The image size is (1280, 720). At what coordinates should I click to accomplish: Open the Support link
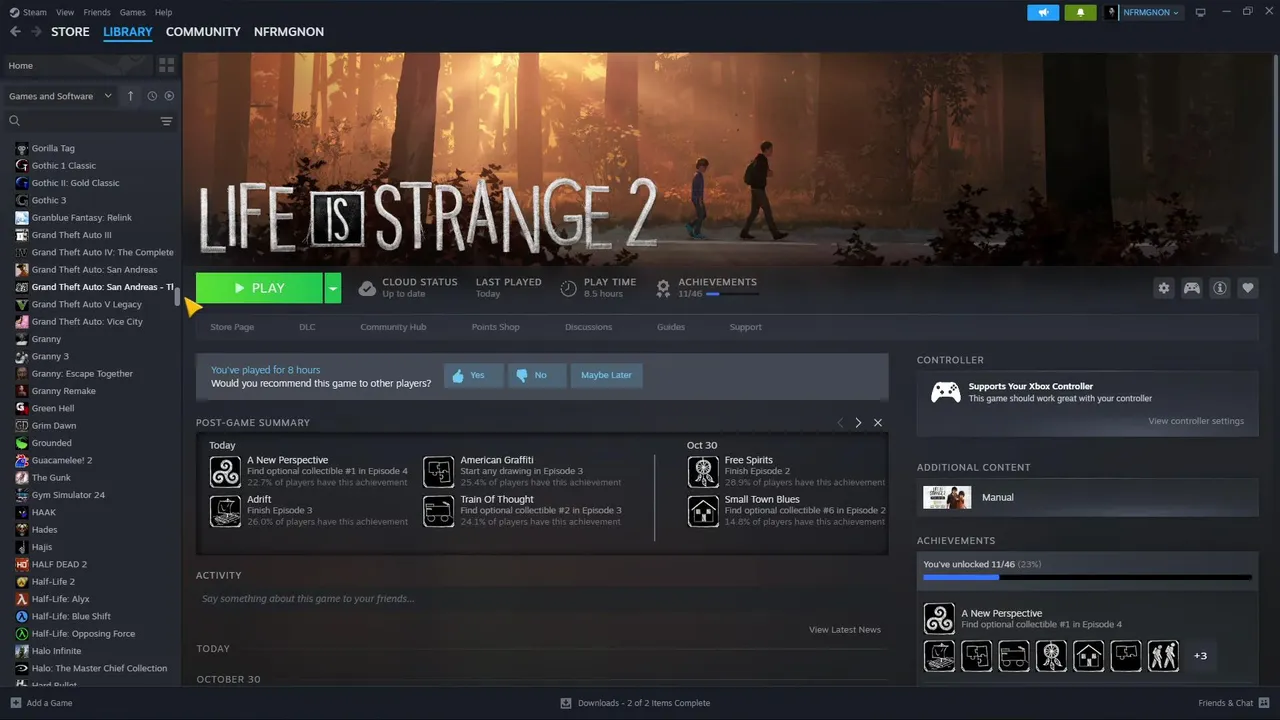click(745, 327)
